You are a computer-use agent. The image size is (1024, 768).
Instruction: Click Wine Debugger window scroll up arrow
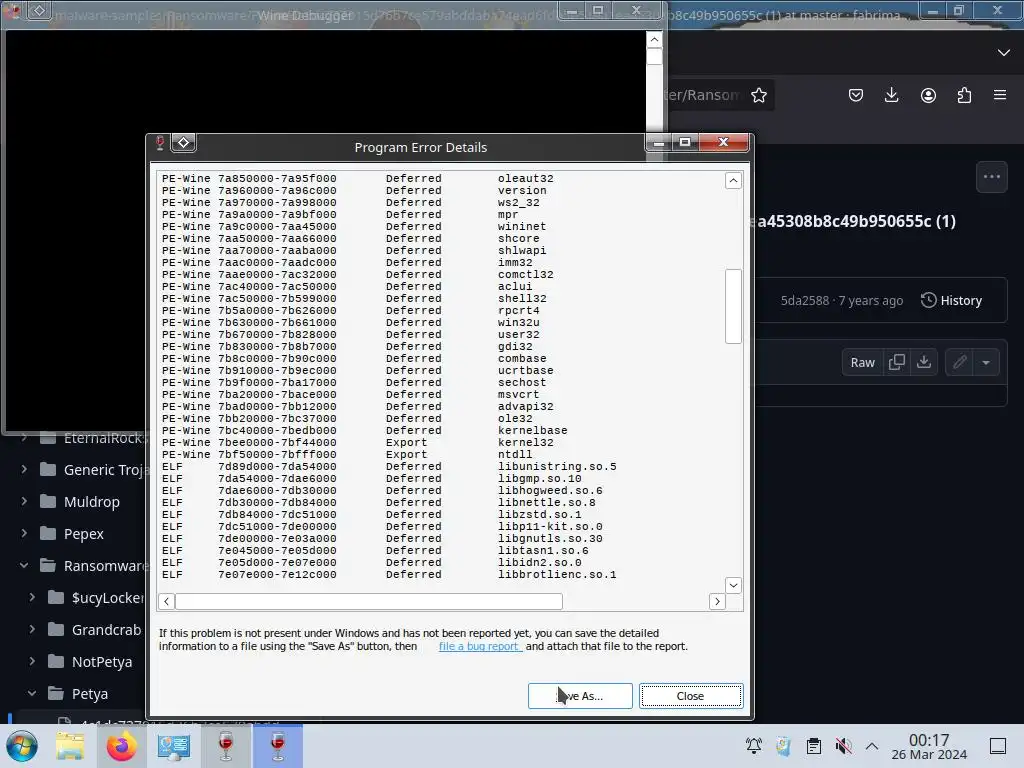654,40
